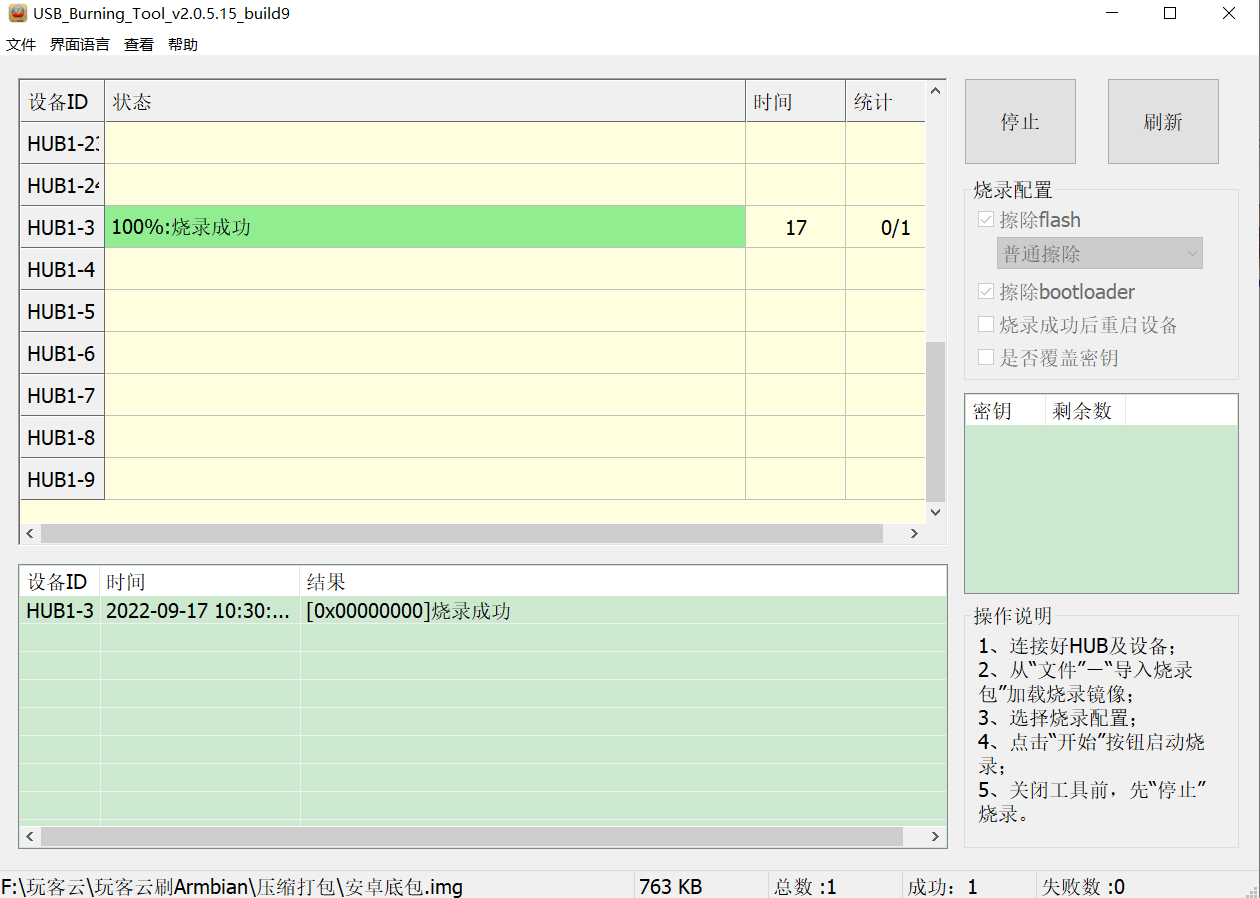Screen dimensions: 1260x898
Task: Click the 结果 column header in log
Action: pyautogui.click(x=623, y=582)
